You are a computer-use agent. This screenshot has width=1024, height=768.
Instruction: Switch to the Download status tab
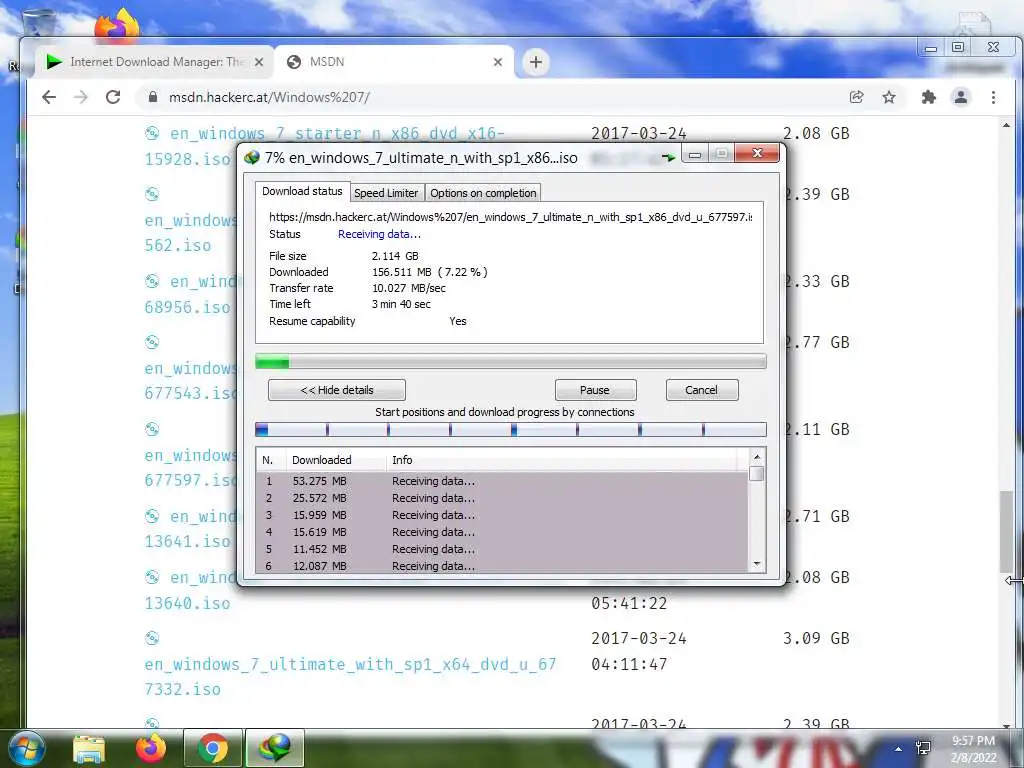302,191
